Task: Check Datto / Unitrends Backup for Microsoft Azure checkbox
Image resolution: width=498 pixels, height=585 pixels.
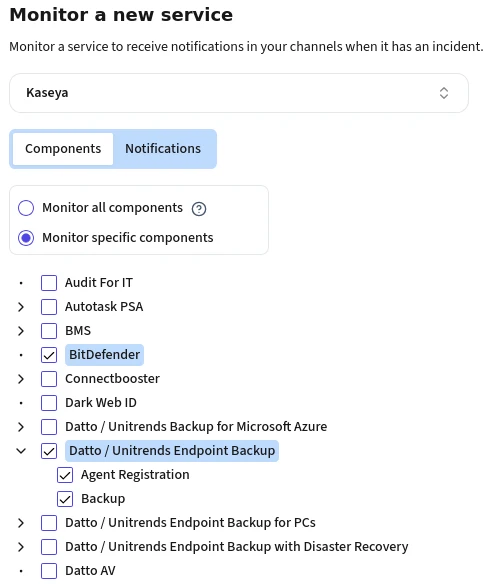Action: [49, 427]
